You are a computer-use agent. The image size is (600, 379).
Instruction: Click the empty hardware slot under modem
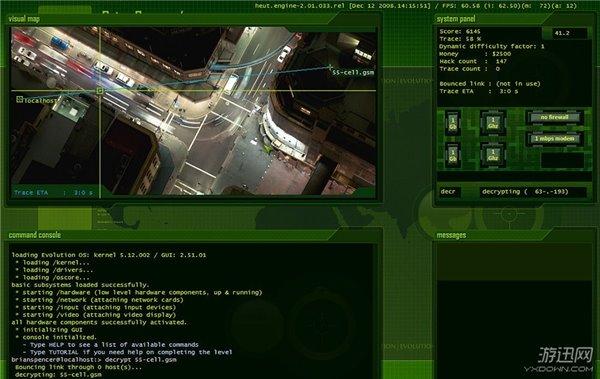(x=562, y=160)
